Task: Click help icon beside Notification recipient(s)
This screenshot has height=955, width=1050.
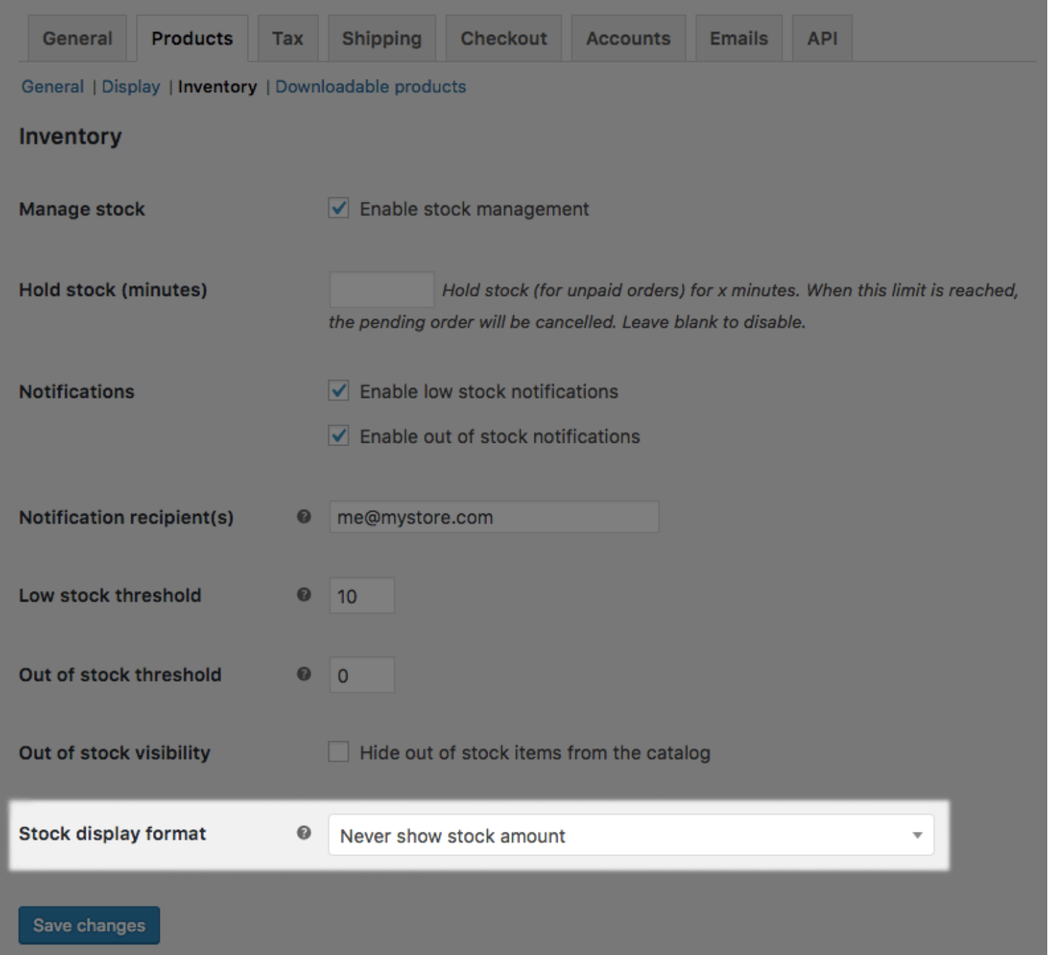Action: click(x=304, y=517)
